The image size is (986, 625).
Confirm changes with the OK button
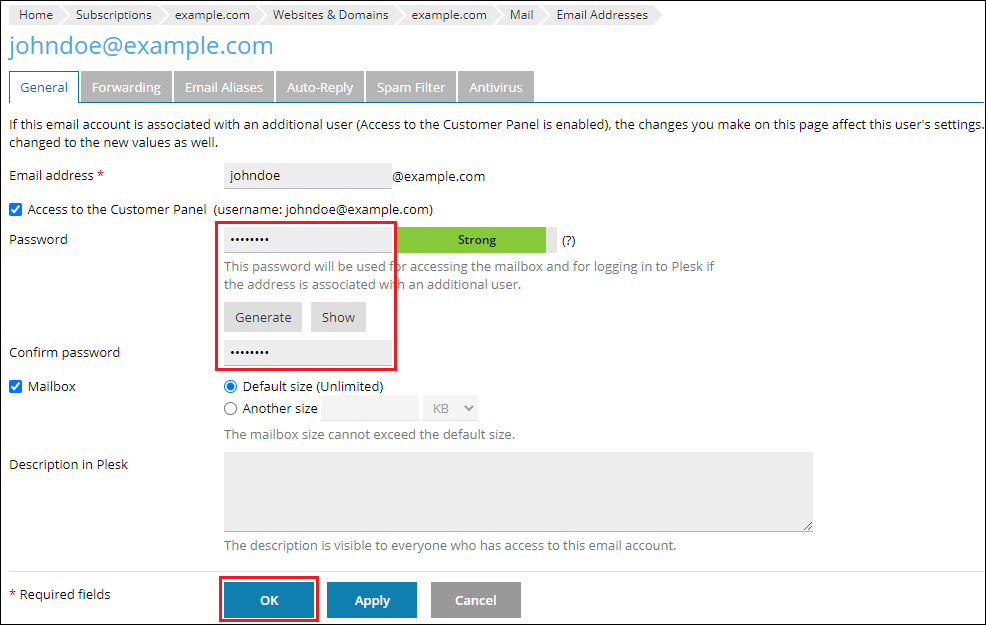tap(269, 600)
